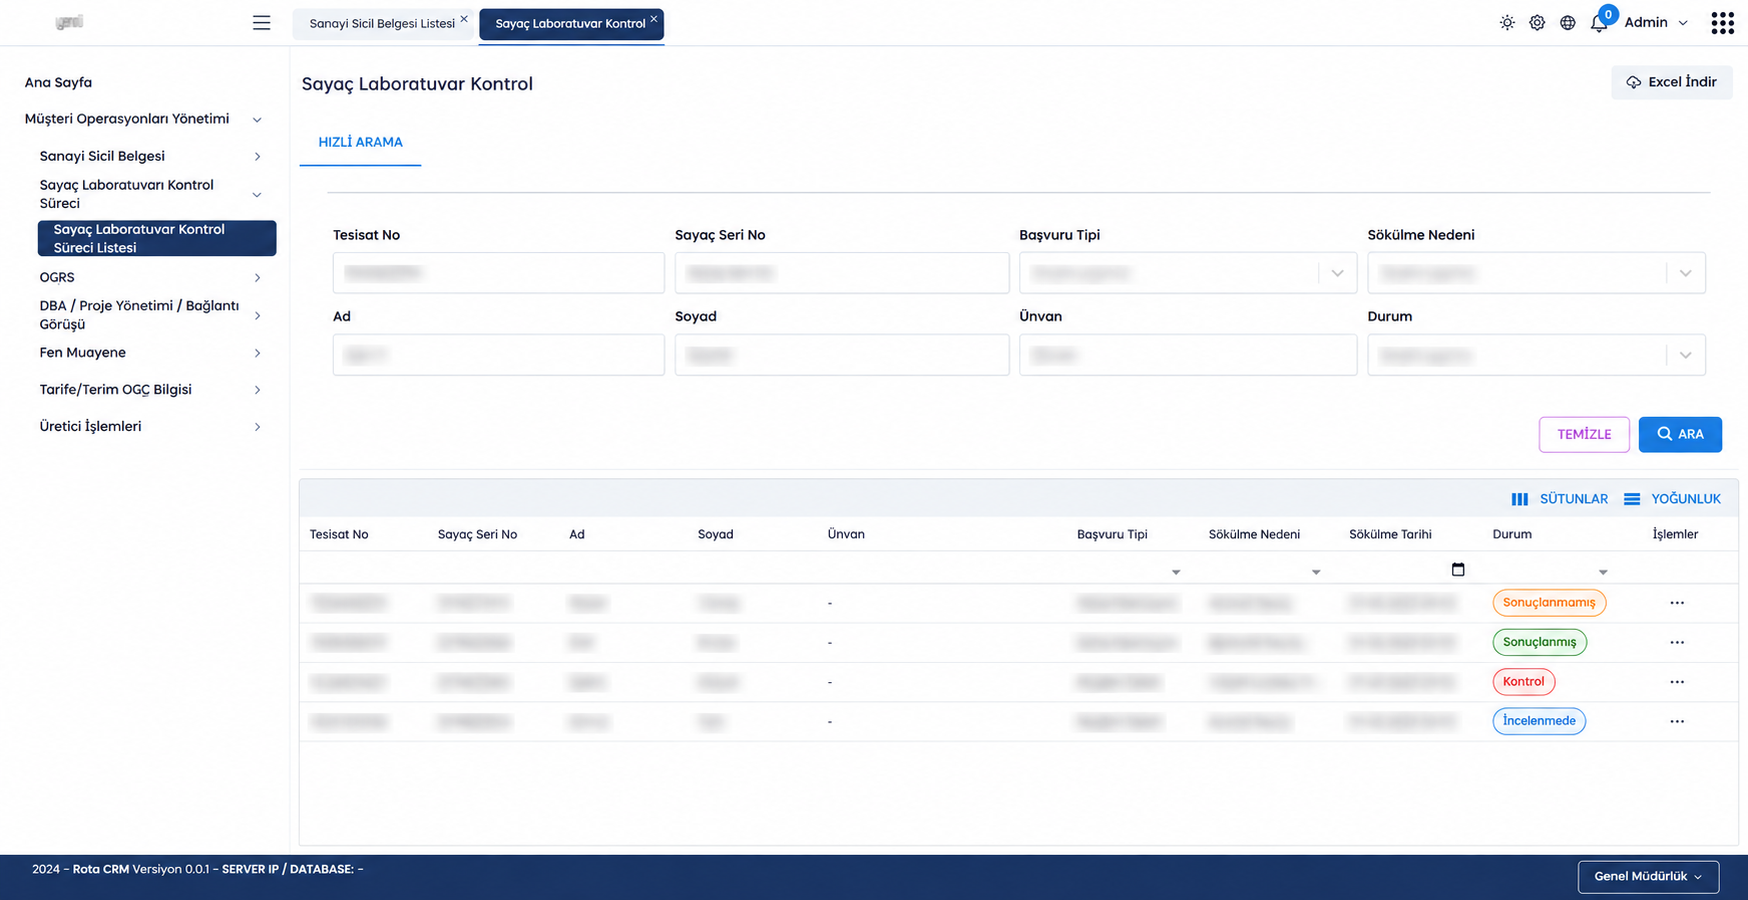Open Sökülme Nedeni column filter arrow
Image resolution: width=1748 pixels, height=900 pixels.
click(1316, 572)
